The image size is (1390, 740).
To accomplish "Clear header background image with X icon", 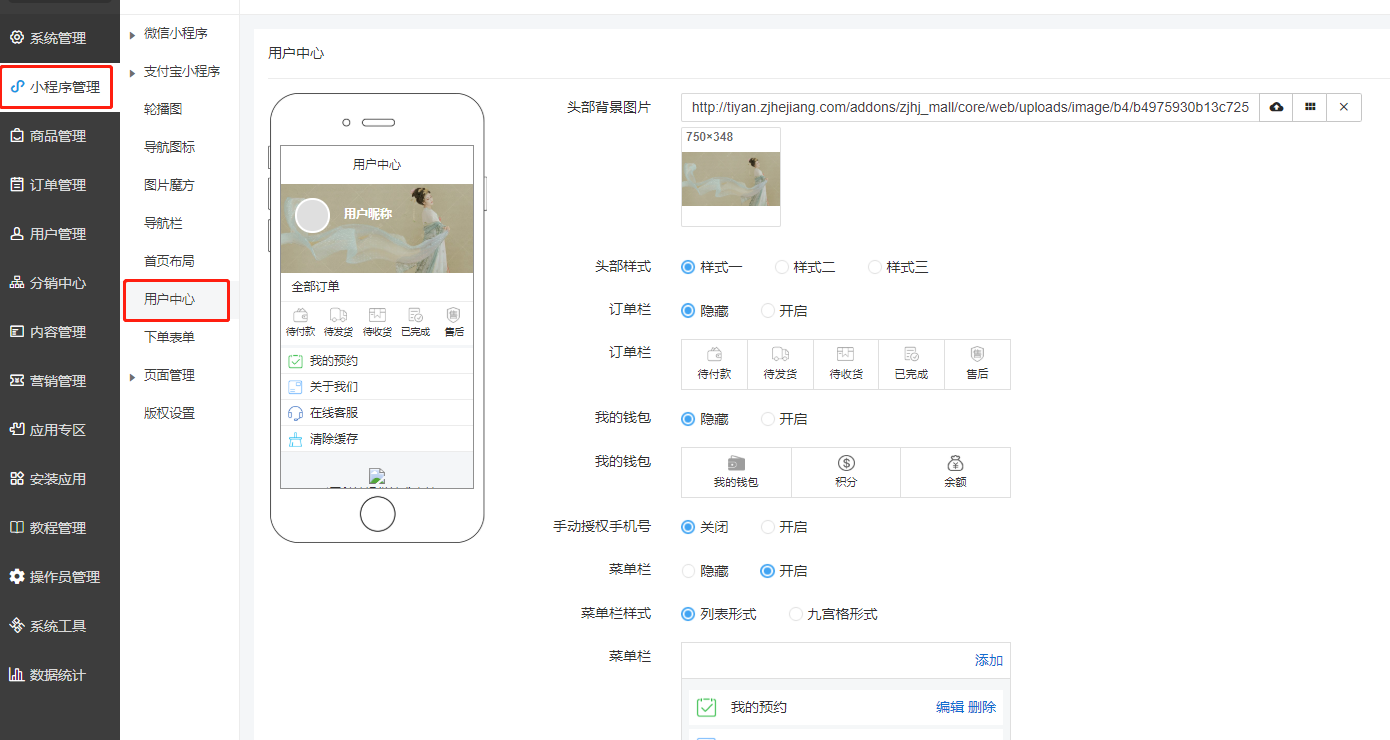I will click(1344, 107).
